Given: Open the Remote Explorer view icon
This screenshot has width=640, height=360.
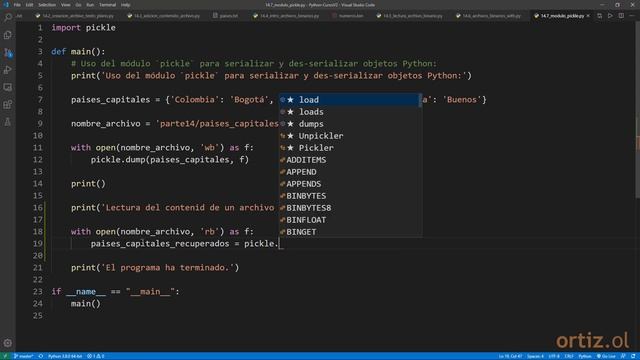Looking at the screenshot, I should [8, 87].
